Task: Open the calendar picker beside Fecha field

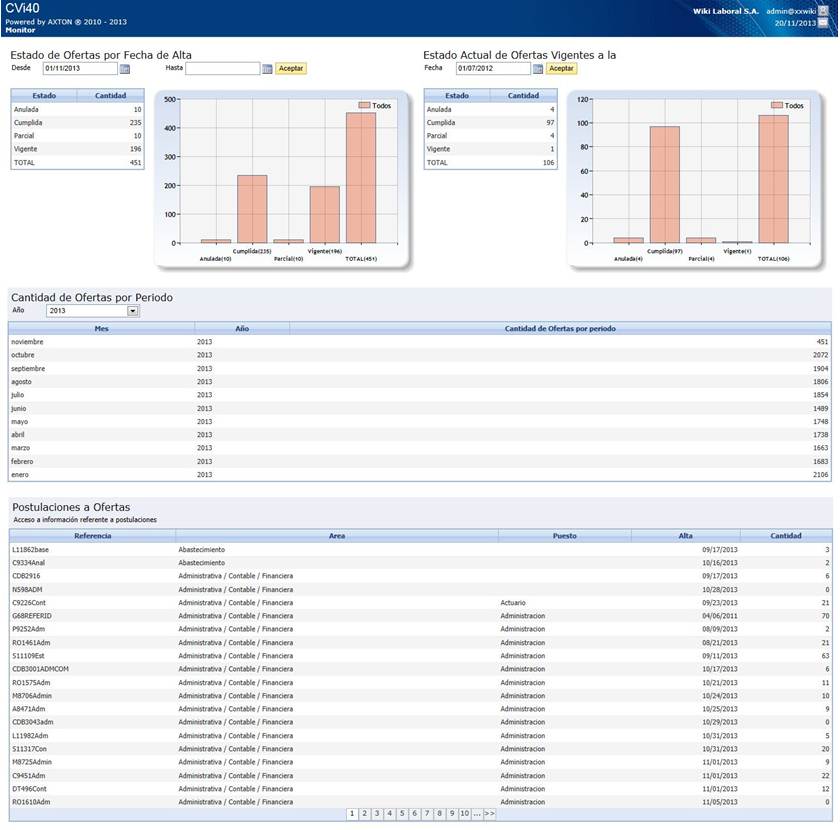Action: click(538, 69)
